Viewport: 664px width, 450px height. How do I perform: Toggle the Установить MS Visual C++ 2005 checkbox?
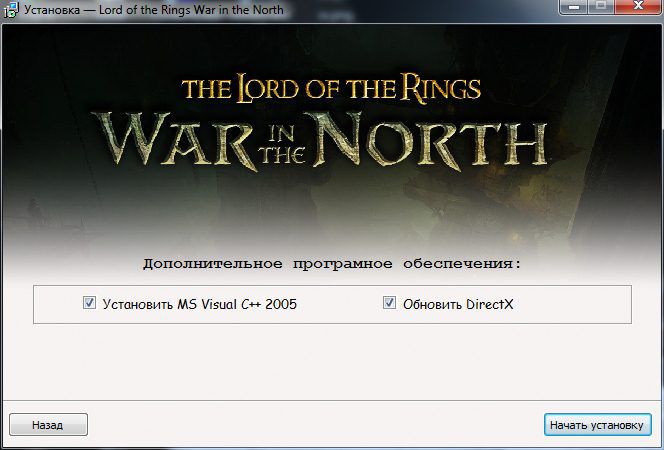tap(89, 303)
